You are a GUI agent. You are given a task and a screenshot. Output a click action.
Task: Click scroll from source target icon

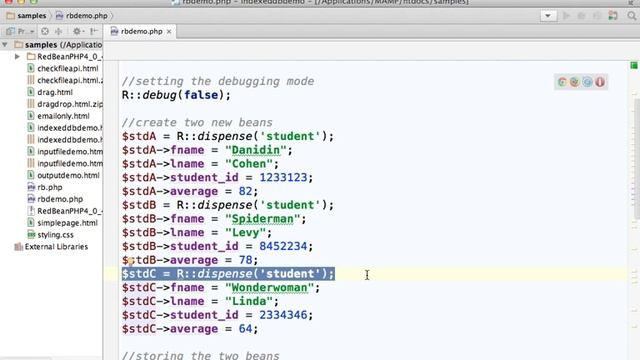[x=45, y=31]
